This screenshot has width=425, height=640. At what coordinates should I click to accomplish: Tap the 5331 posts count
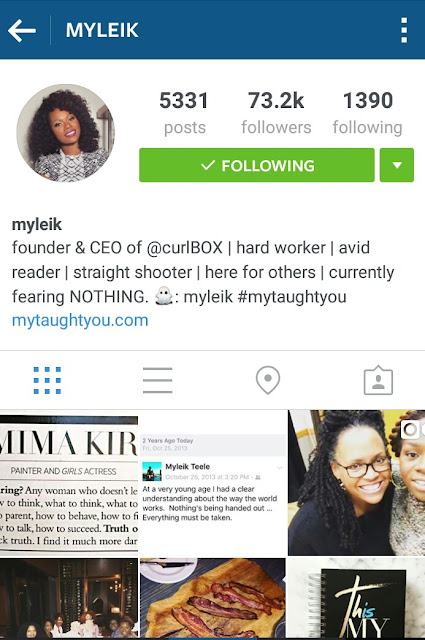coord(184,113)
